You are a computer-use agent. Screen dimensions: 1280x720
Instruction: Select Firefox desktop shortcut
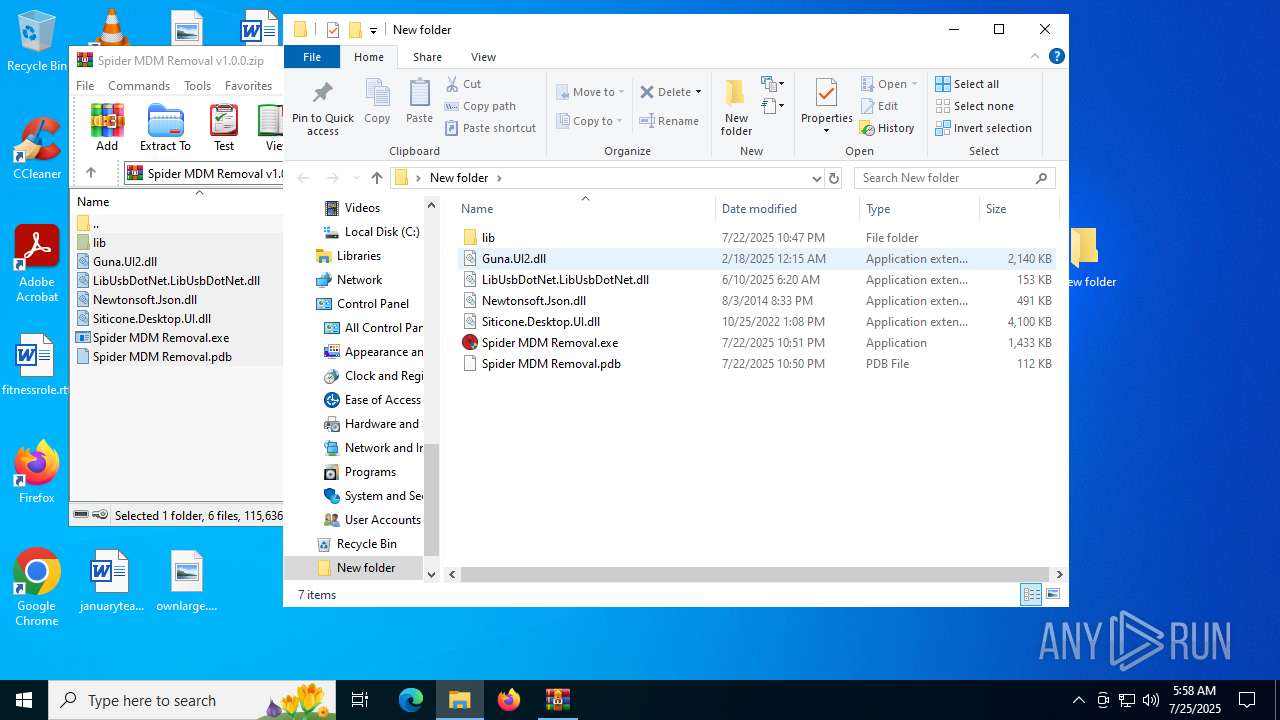pyautogui.click(x=37, y=472)
